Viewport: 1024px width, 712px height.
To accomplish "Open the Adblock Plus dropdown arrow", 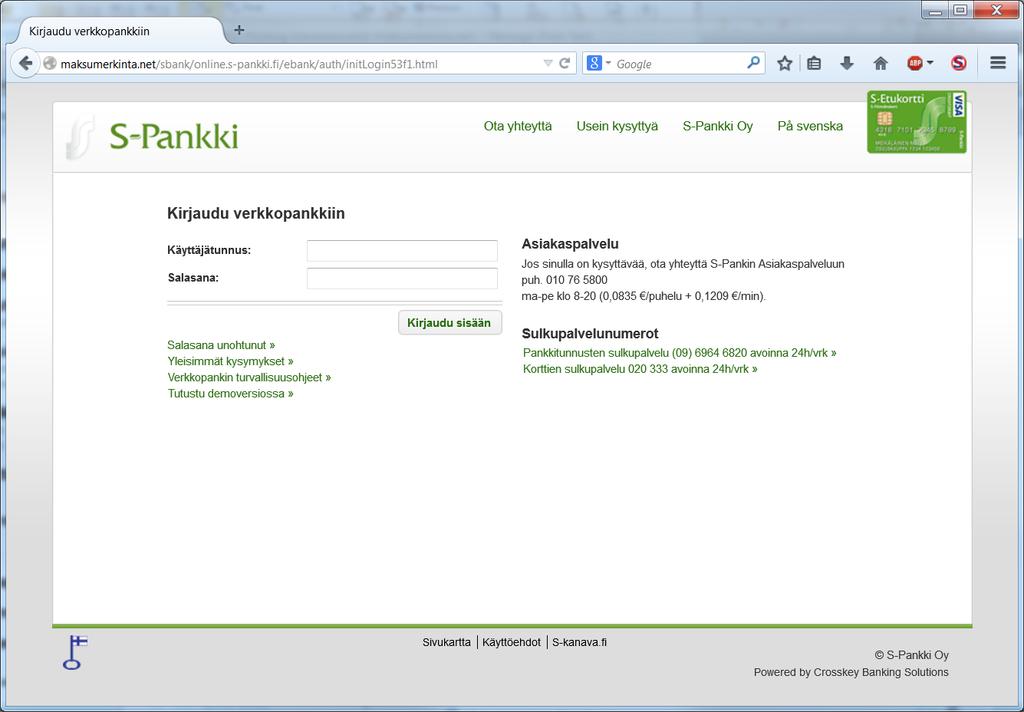I will coord(930,63).
